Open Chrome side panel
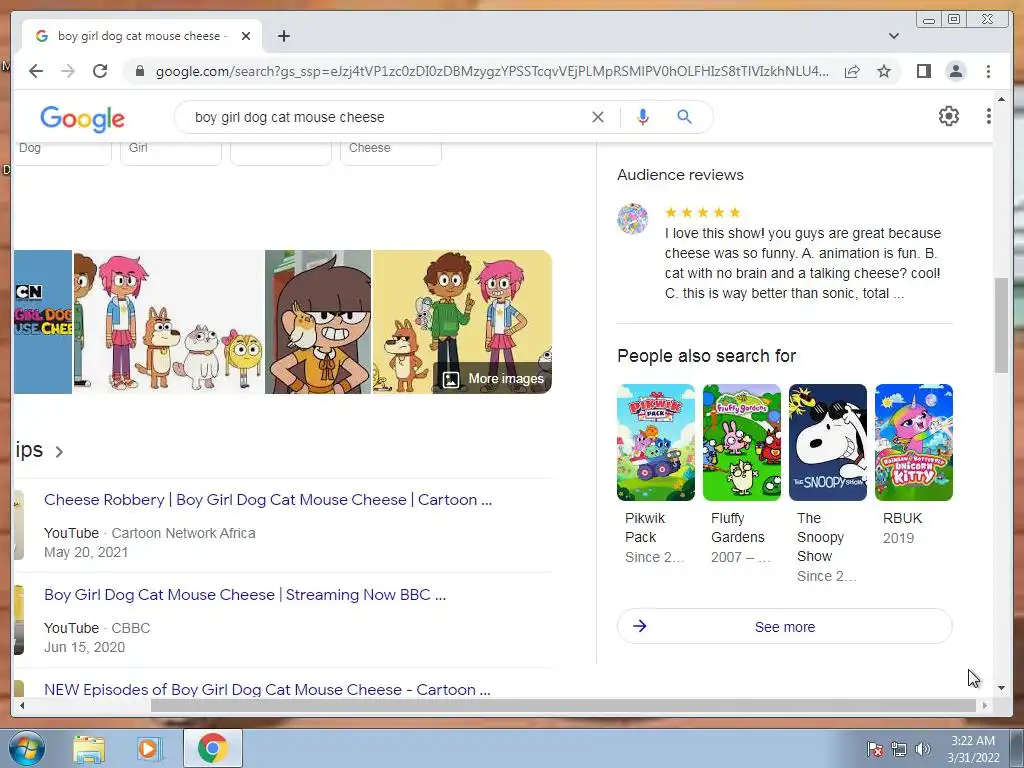This screenshot has height=768, width=1024. [923, 71]
